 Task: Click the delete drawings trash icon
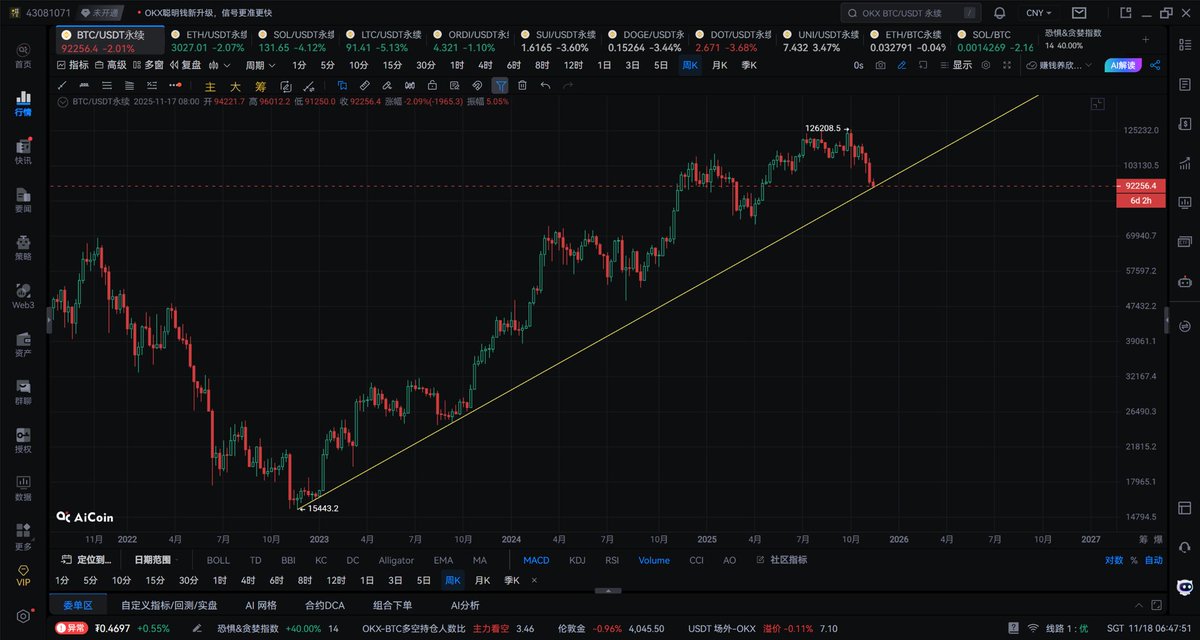click(x=522, y=86)
